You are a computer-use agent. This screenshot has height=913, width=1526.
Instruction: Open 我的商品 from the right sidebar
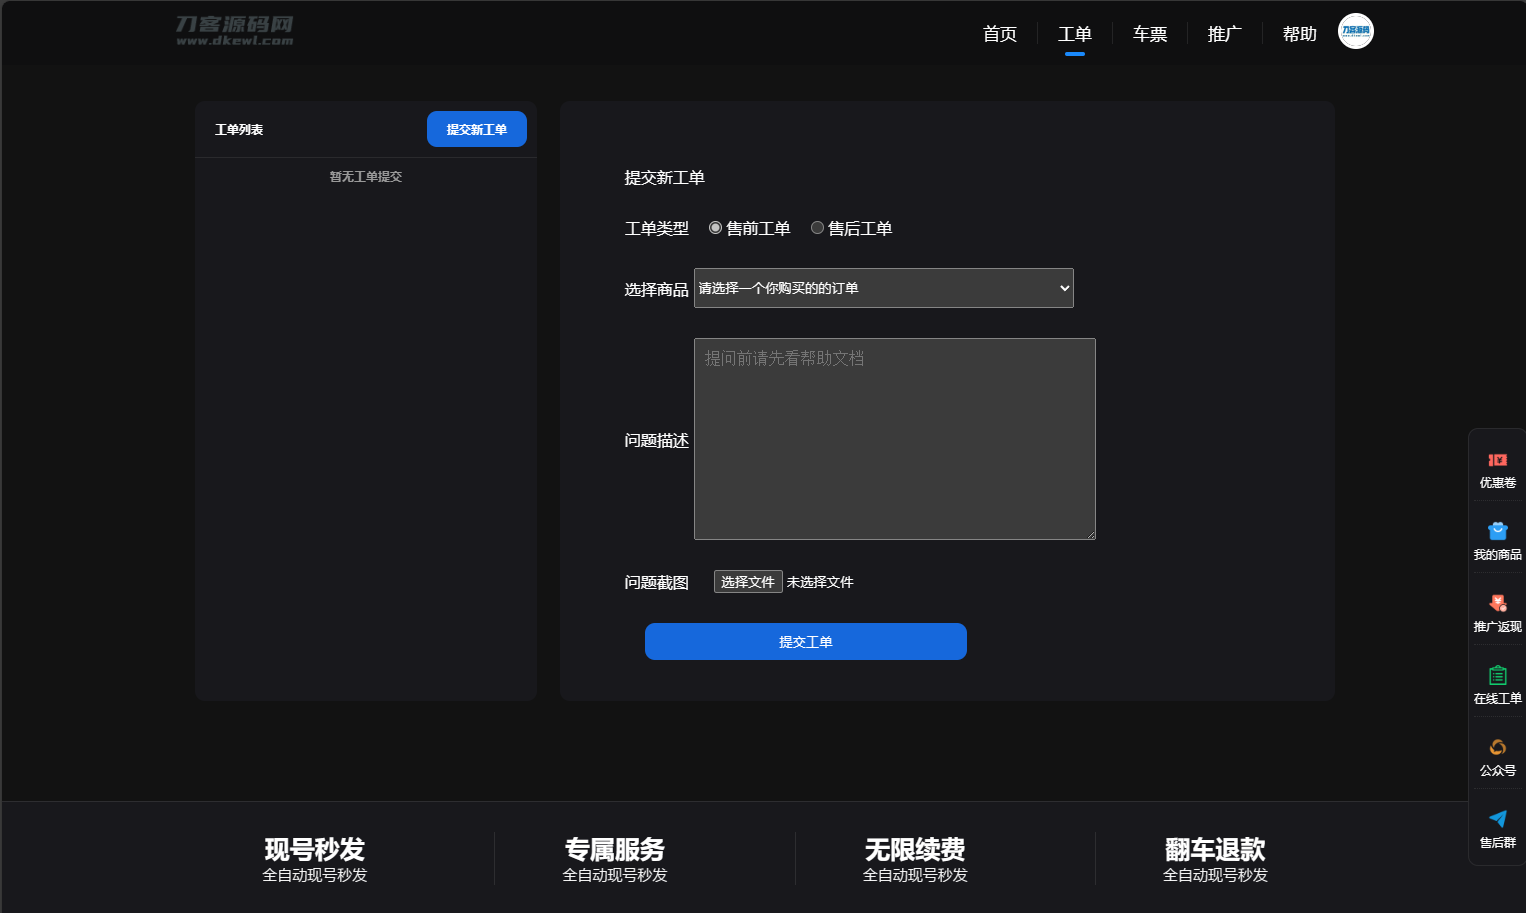1497,541
